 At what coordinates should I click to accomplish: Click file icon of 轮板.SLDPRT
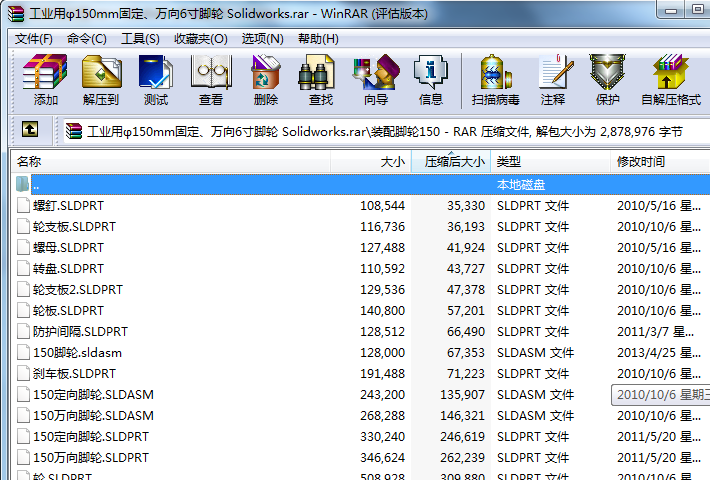(23, 311)
